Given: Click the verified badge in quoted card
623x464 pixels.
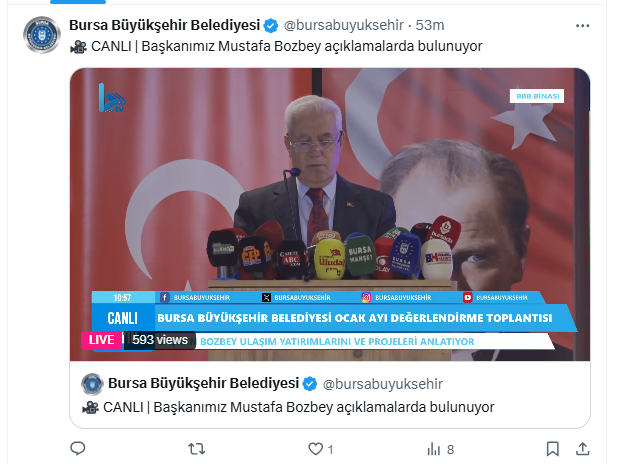Looking at the screenshot, I should pos(310,384).
